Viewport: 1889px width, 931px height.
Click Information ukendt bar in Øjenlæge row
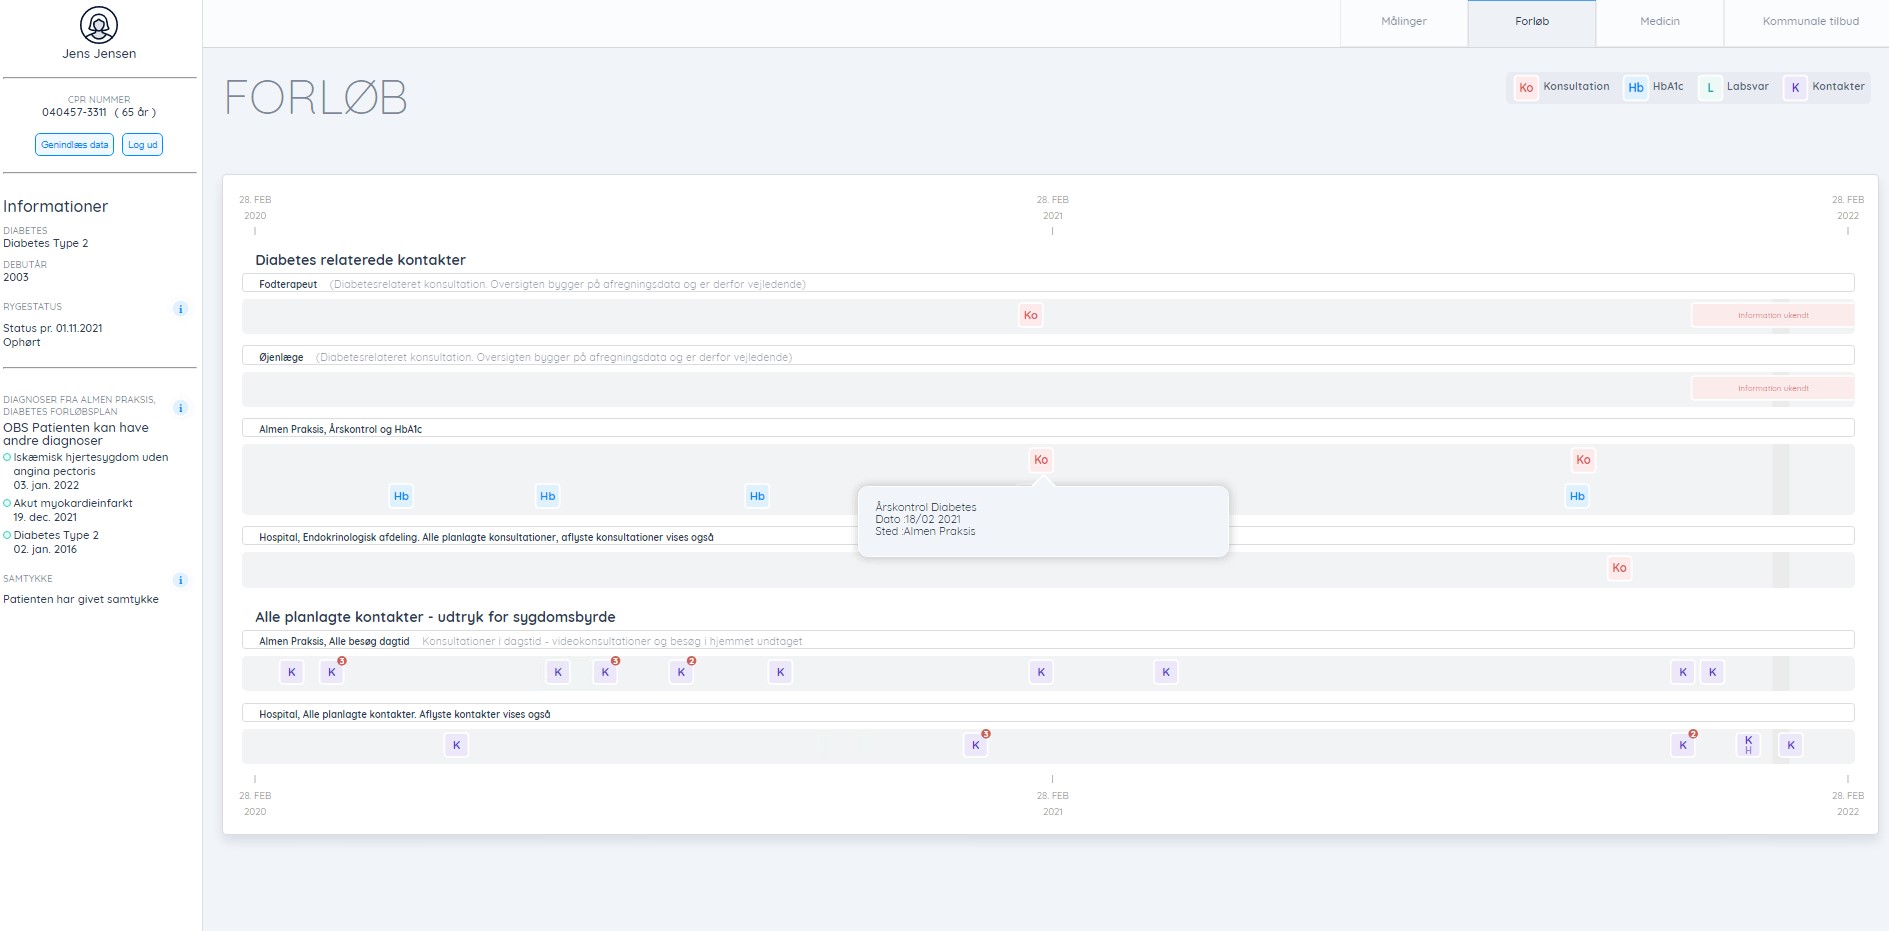pyautogui.click(x=1772, y=388)
